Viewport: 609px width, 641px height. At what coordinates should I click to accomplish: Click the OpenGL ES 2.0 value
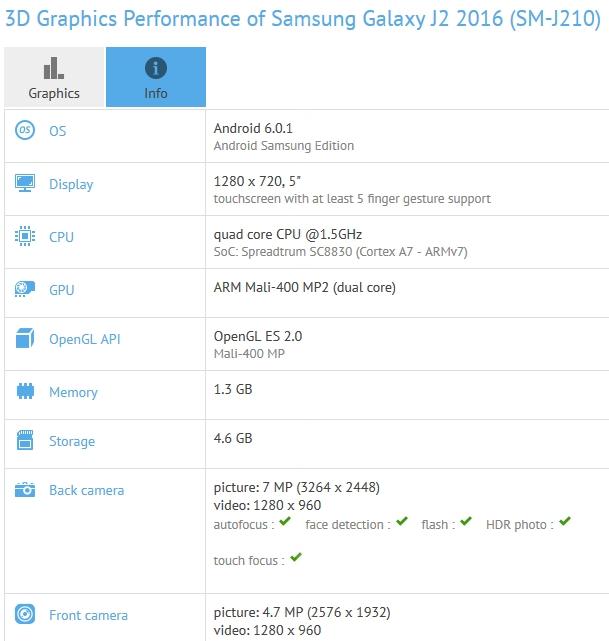pyautogui.click(x=258, y=336)
